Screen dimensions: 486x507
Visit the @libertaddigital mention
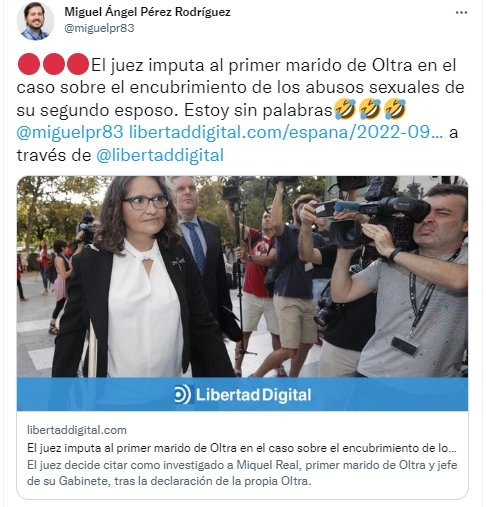(x=160, y=155)
